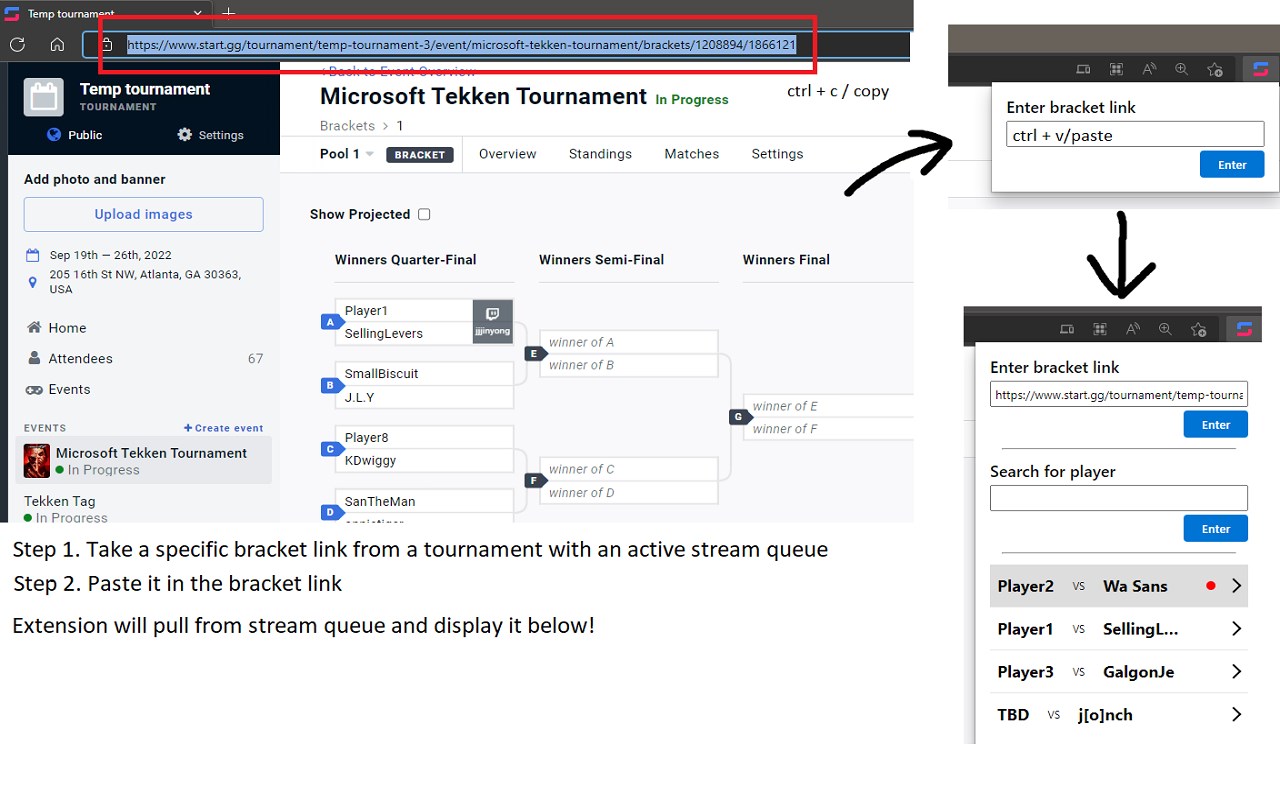Image resolution: width=1280 pixels, height=800 pixels.
Task: Click the people icon next to Attendees
Action: click(34, 359)
